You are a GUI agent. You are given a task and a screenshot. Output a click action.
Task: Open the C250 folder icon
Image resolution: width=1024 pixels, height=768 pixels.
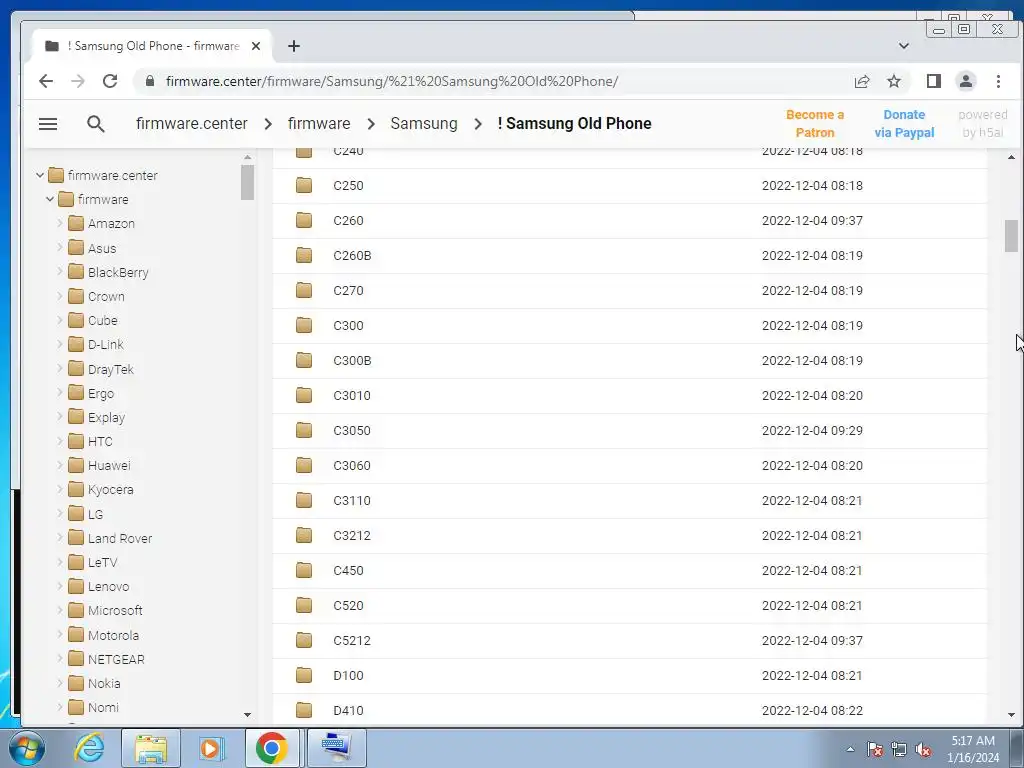coord(304,185)
